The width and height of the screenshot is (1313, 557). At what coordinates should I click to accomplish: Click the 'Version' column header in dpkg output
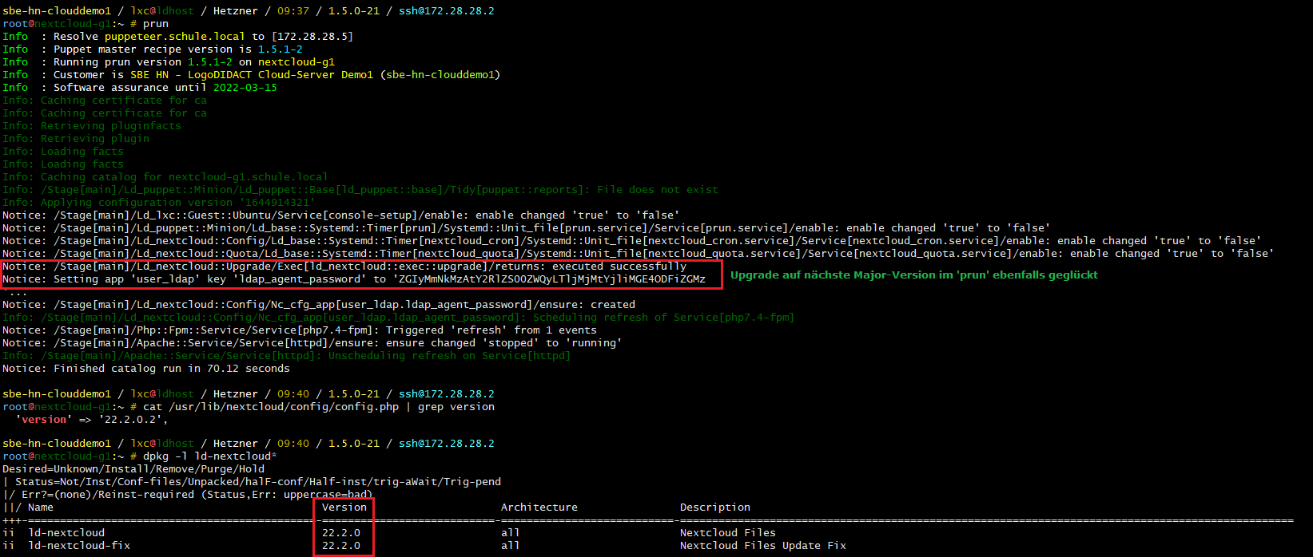coord(344,507)
